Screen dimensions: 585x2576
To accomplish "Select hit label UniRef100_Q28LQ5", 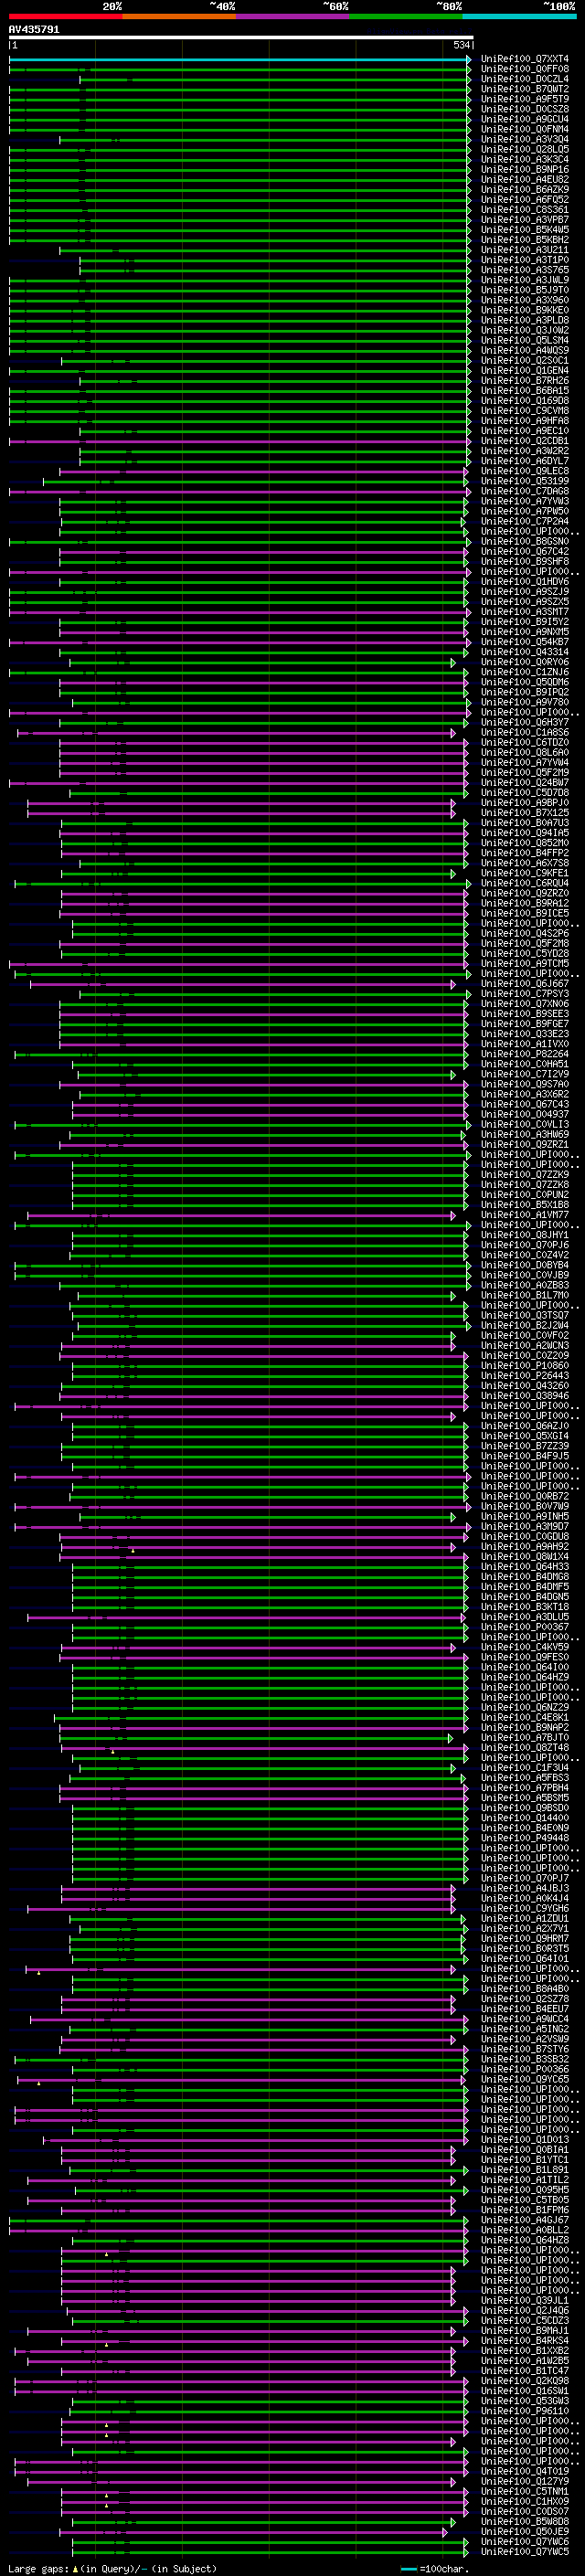I will (525, 149).
